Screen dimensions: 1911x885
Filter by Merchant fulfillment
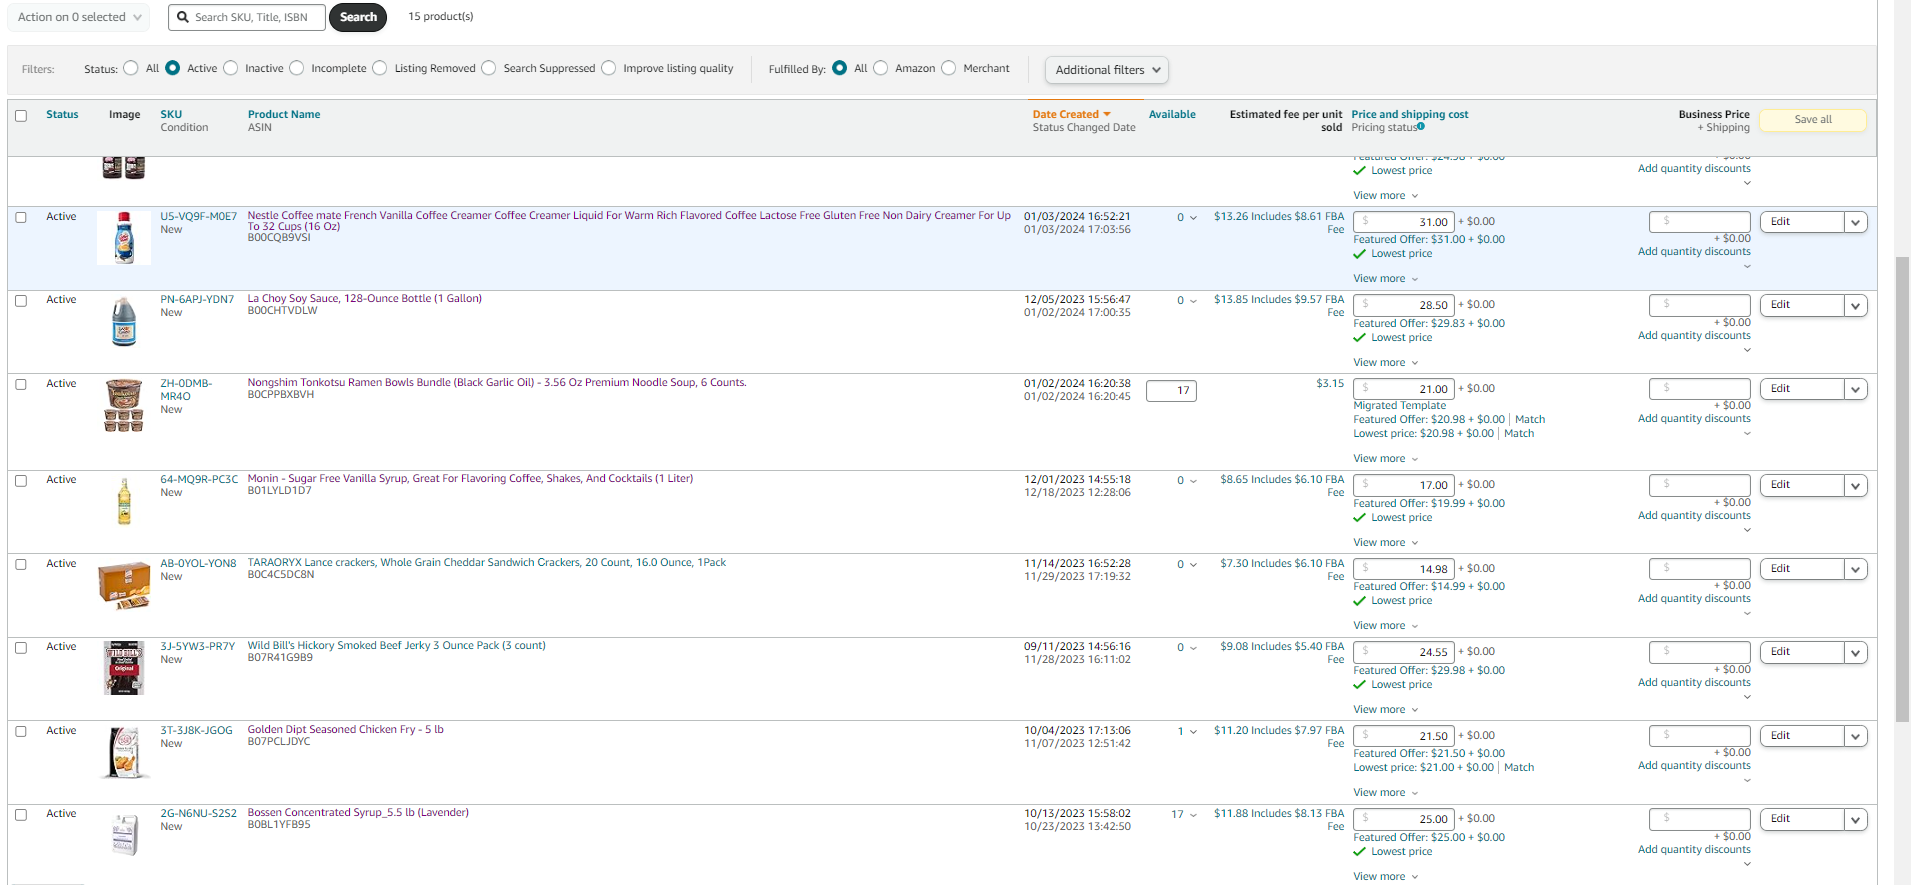pyautogui.click(x=949, y=68)
